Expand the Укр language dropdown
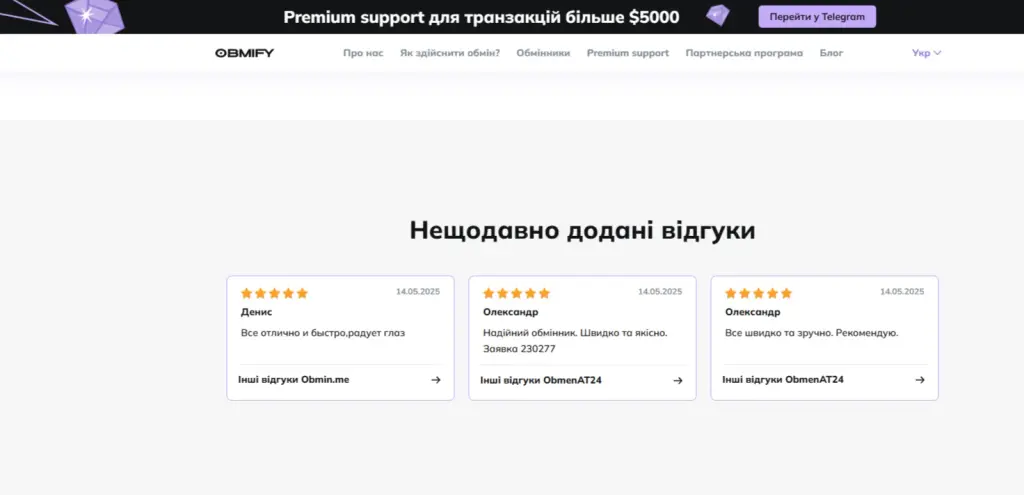The height and width of the screenshot is (495, 1024). tap(926, 53)
